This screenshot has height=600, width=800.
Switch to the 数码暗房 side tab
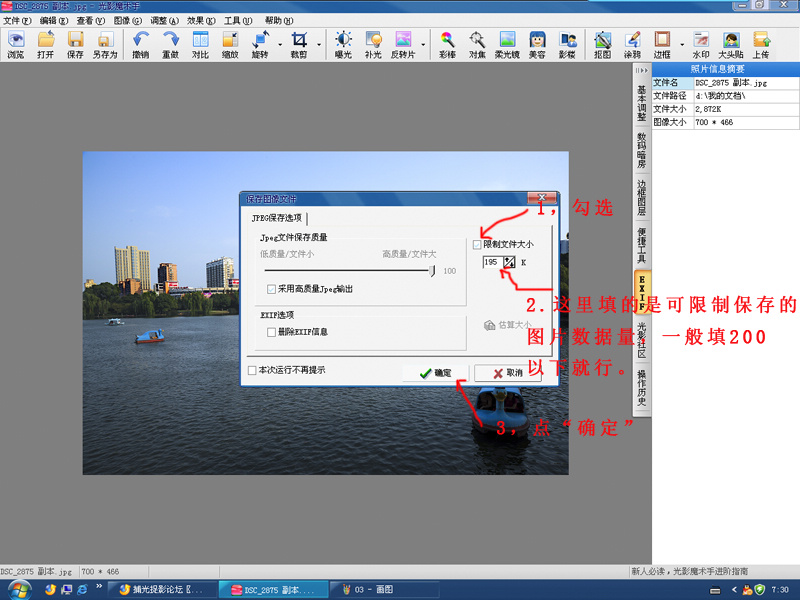tap(642, 149)
